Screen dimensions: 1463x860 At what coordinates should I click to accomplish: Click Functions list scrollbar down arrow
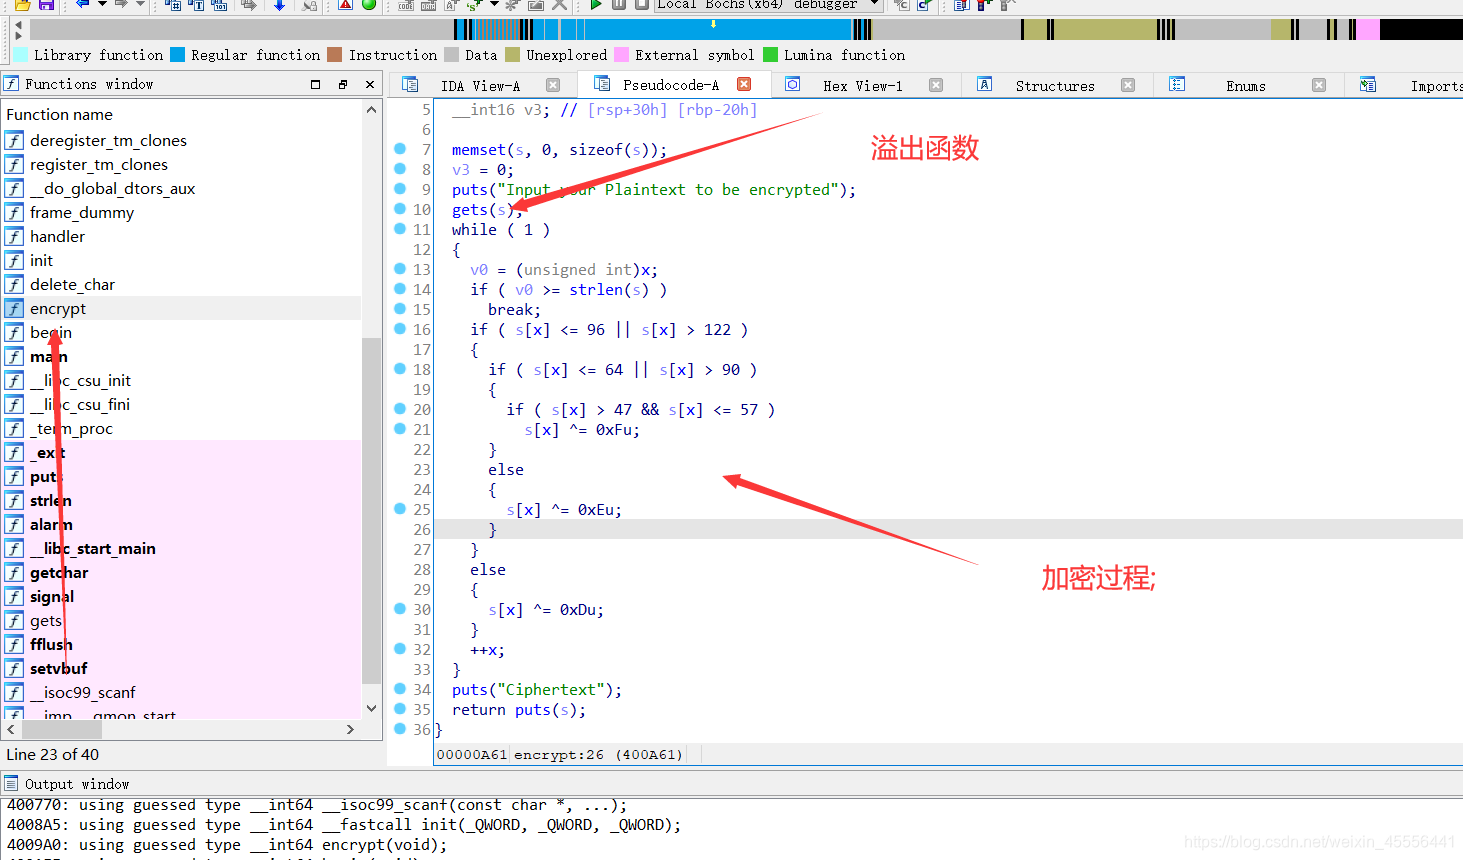click(x=372, y=708)
